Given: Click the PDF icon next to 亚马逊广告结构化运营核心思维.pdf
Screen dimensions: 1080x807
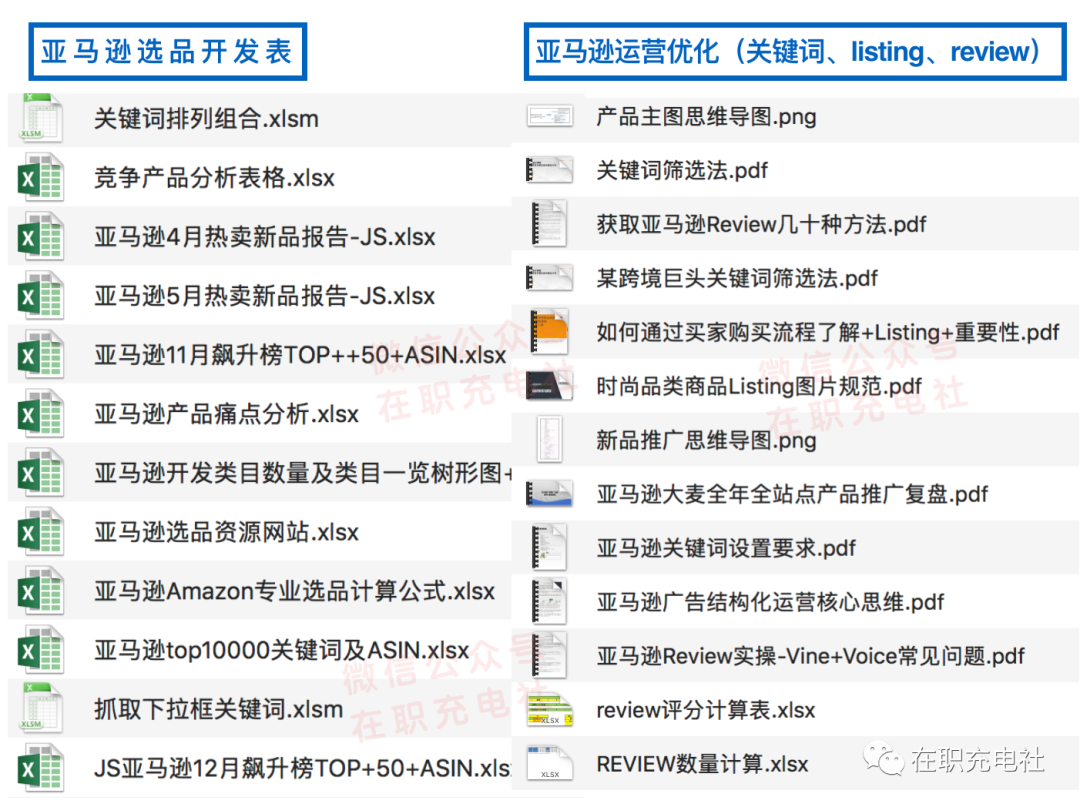Looking at the screenshot, I should point(549,602).
